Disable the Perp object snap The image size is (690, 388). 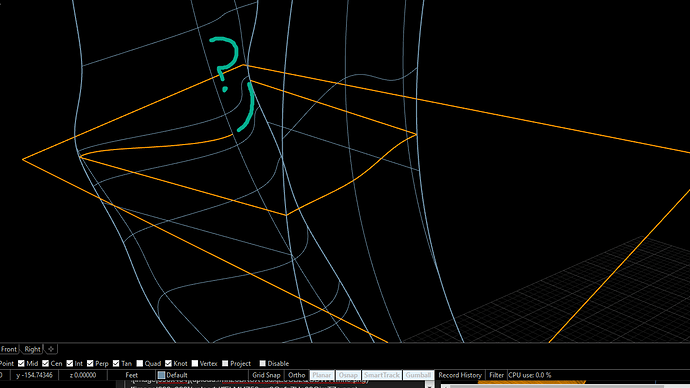(90, 363)
